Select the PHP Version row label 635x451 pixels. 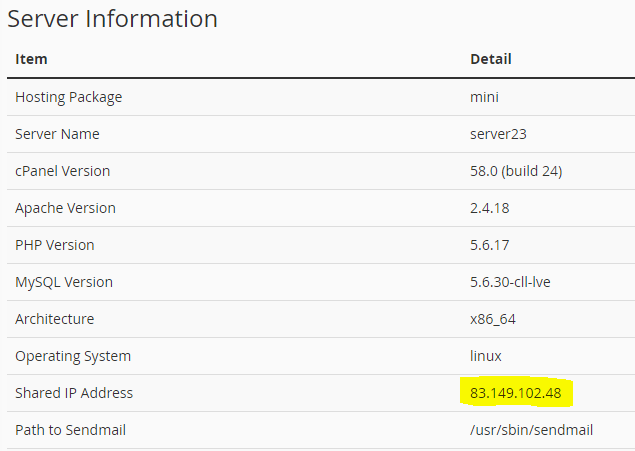tap(56, 245)
